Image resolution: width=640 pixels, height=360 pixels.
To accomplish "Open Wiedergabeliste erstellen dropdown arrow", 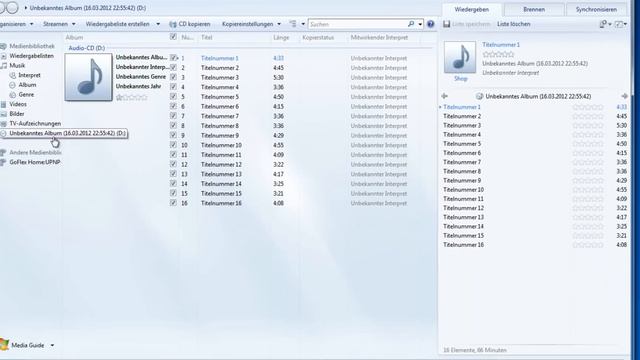I will click(x=158, y=24).
